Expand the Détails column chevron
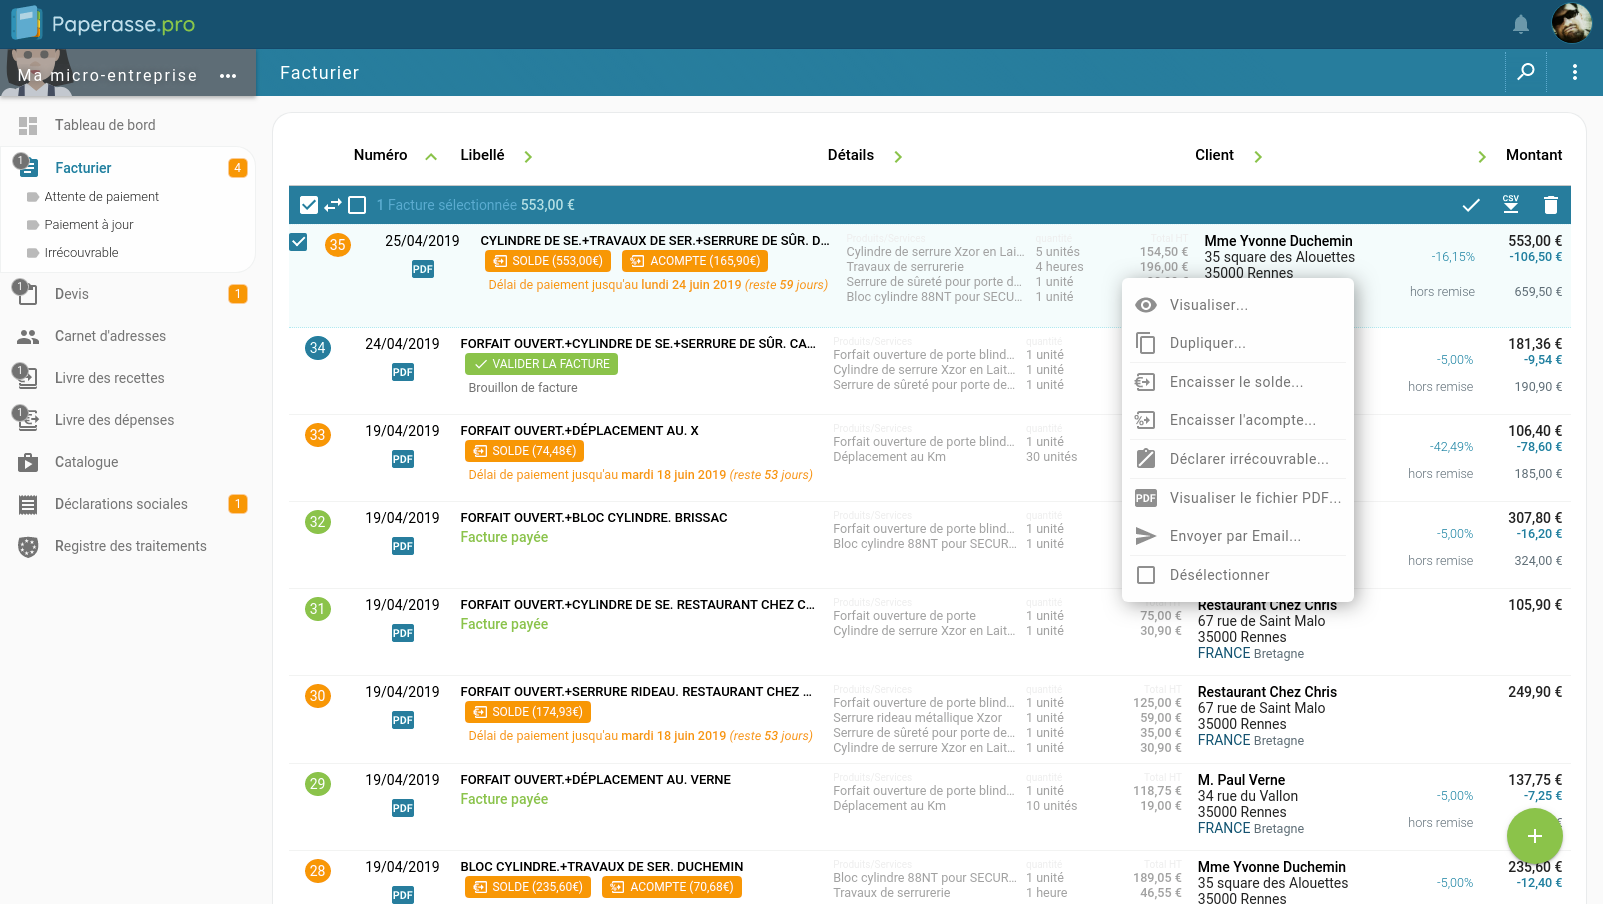Image resolution: width=1603 pixels, height=904 pixels. click(x=899, y=156)
